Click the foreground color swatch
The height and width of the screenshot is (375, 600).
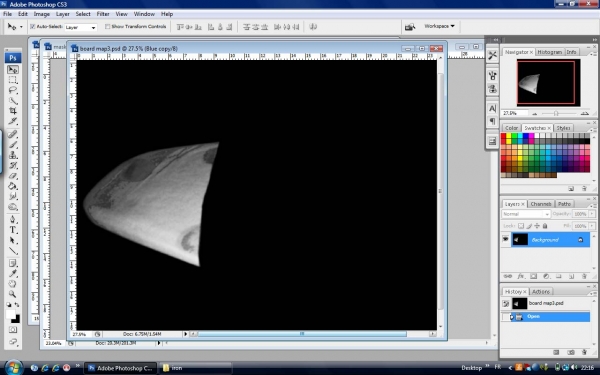click(10, 315)
